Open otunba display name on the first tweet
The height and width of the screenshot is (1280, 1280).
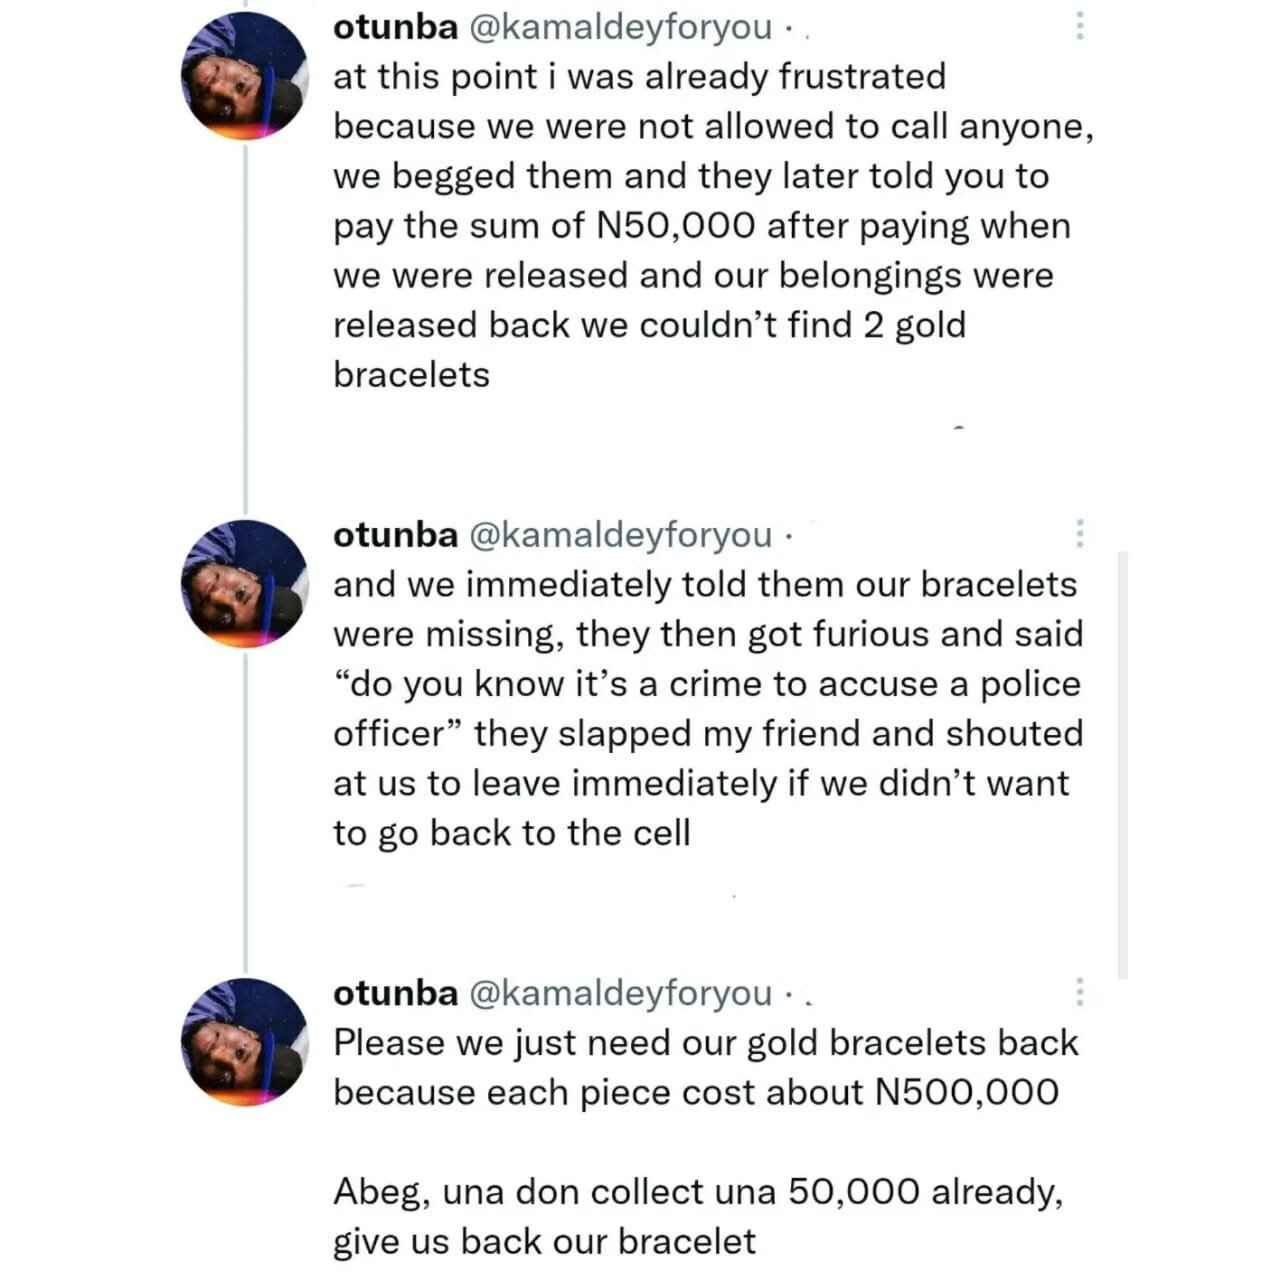[395, 27]
